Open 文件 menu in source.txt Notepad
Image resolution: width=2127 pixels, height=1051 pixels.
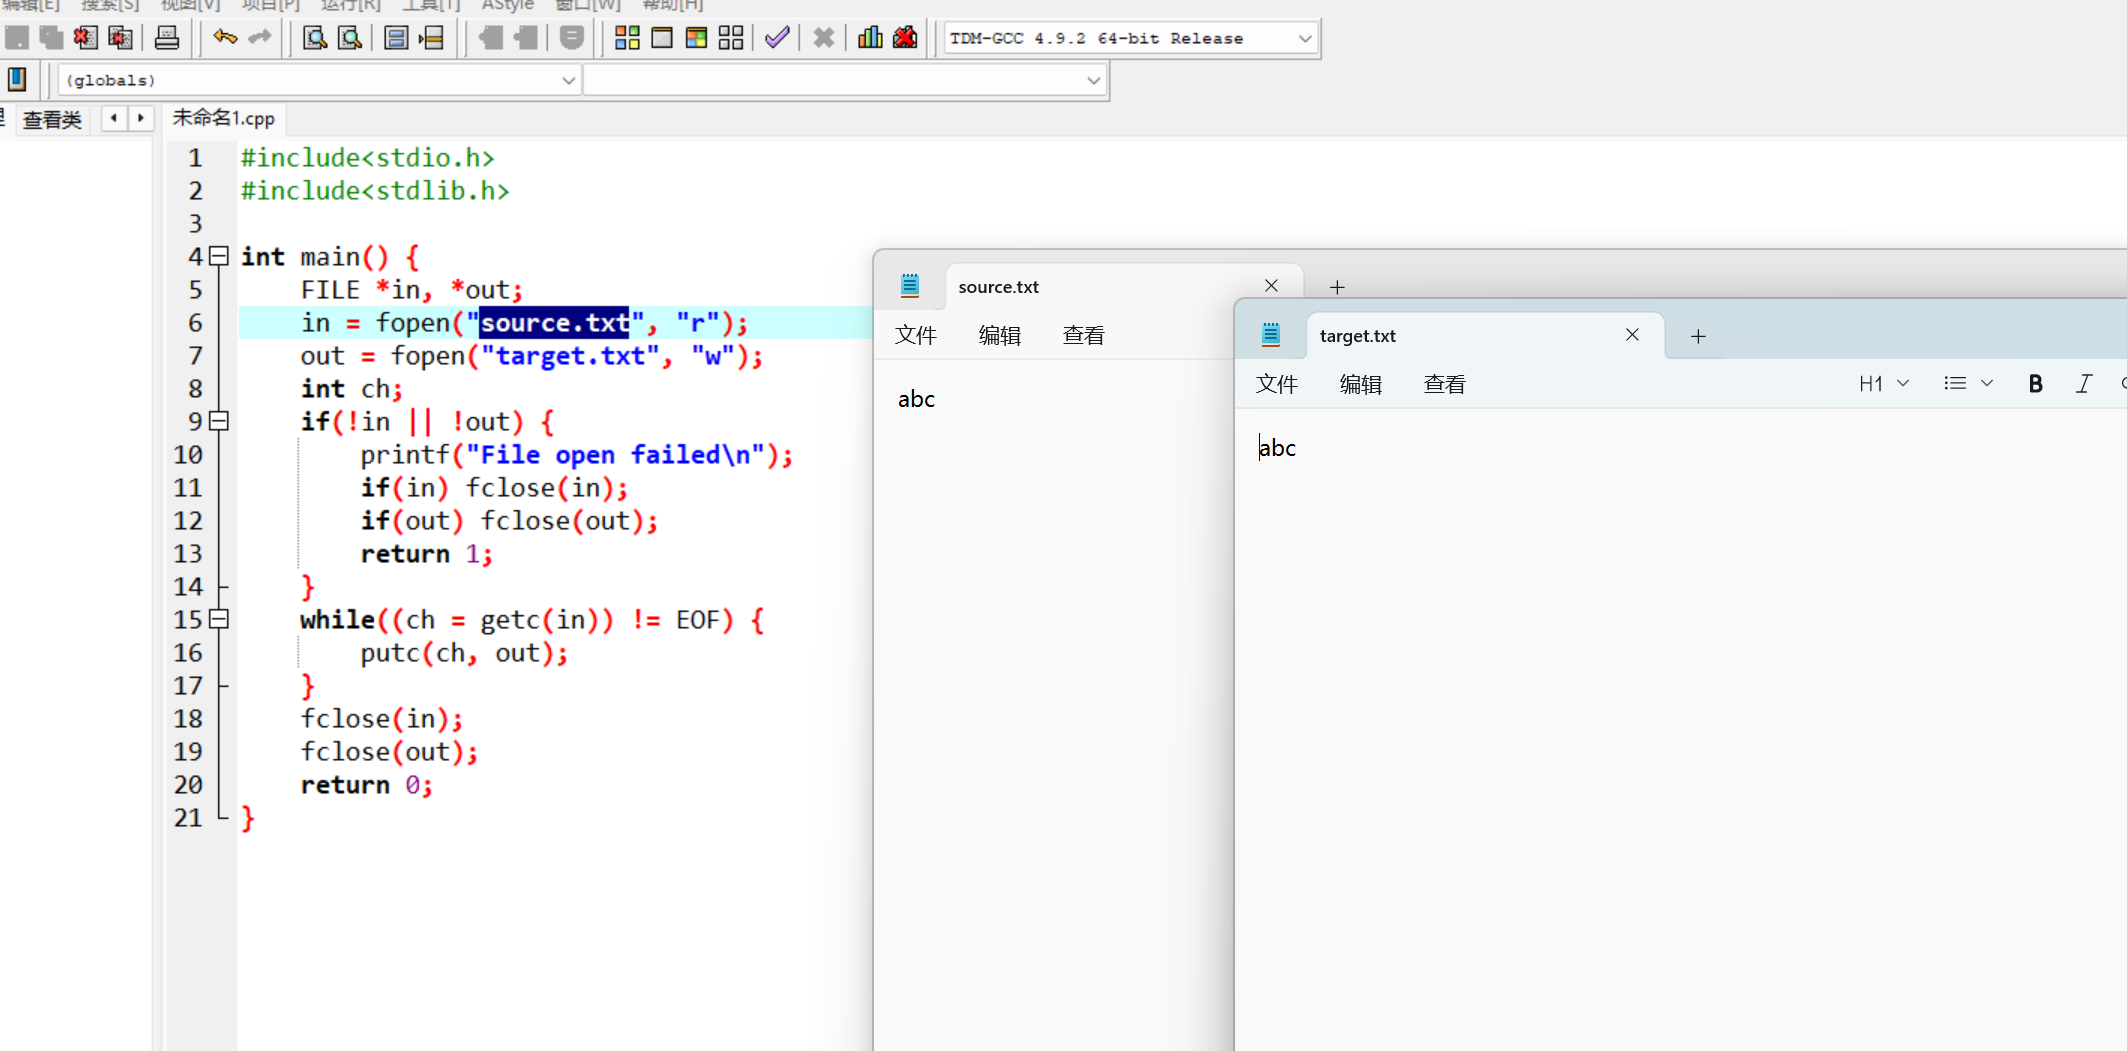click(x=916, y=336)
